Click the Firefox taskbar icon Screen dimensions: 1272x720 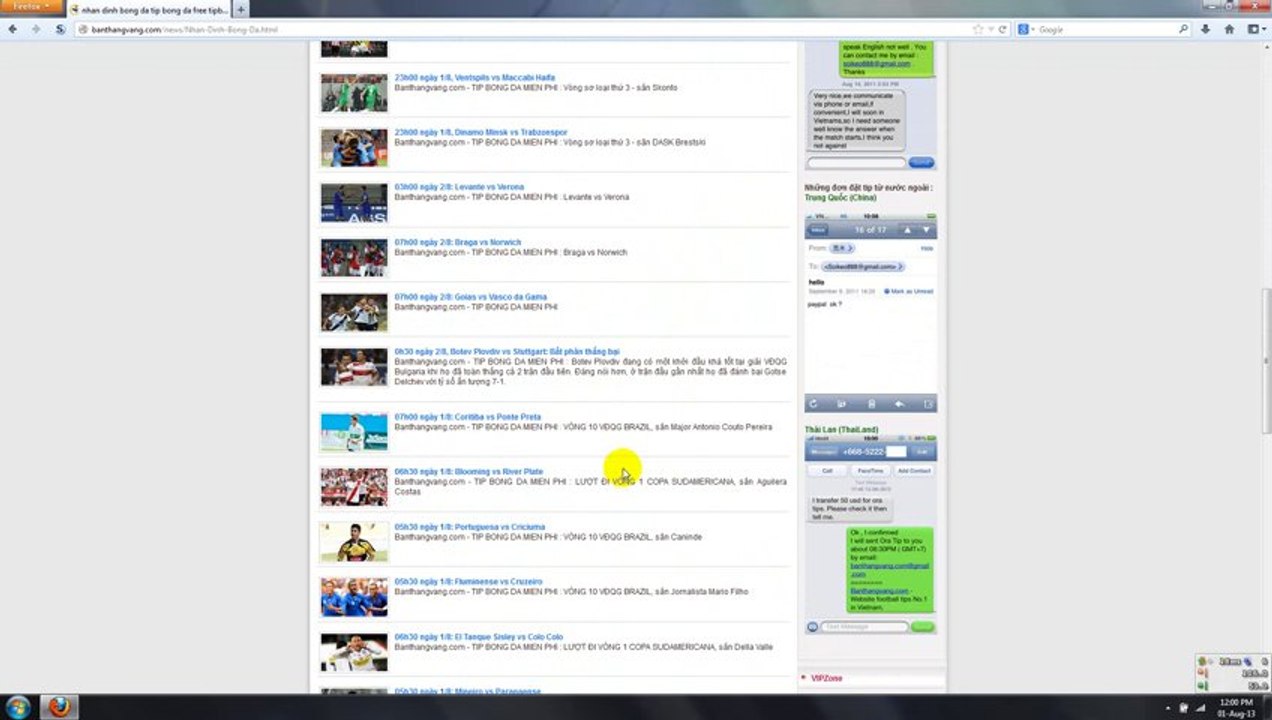click(59, 707)
